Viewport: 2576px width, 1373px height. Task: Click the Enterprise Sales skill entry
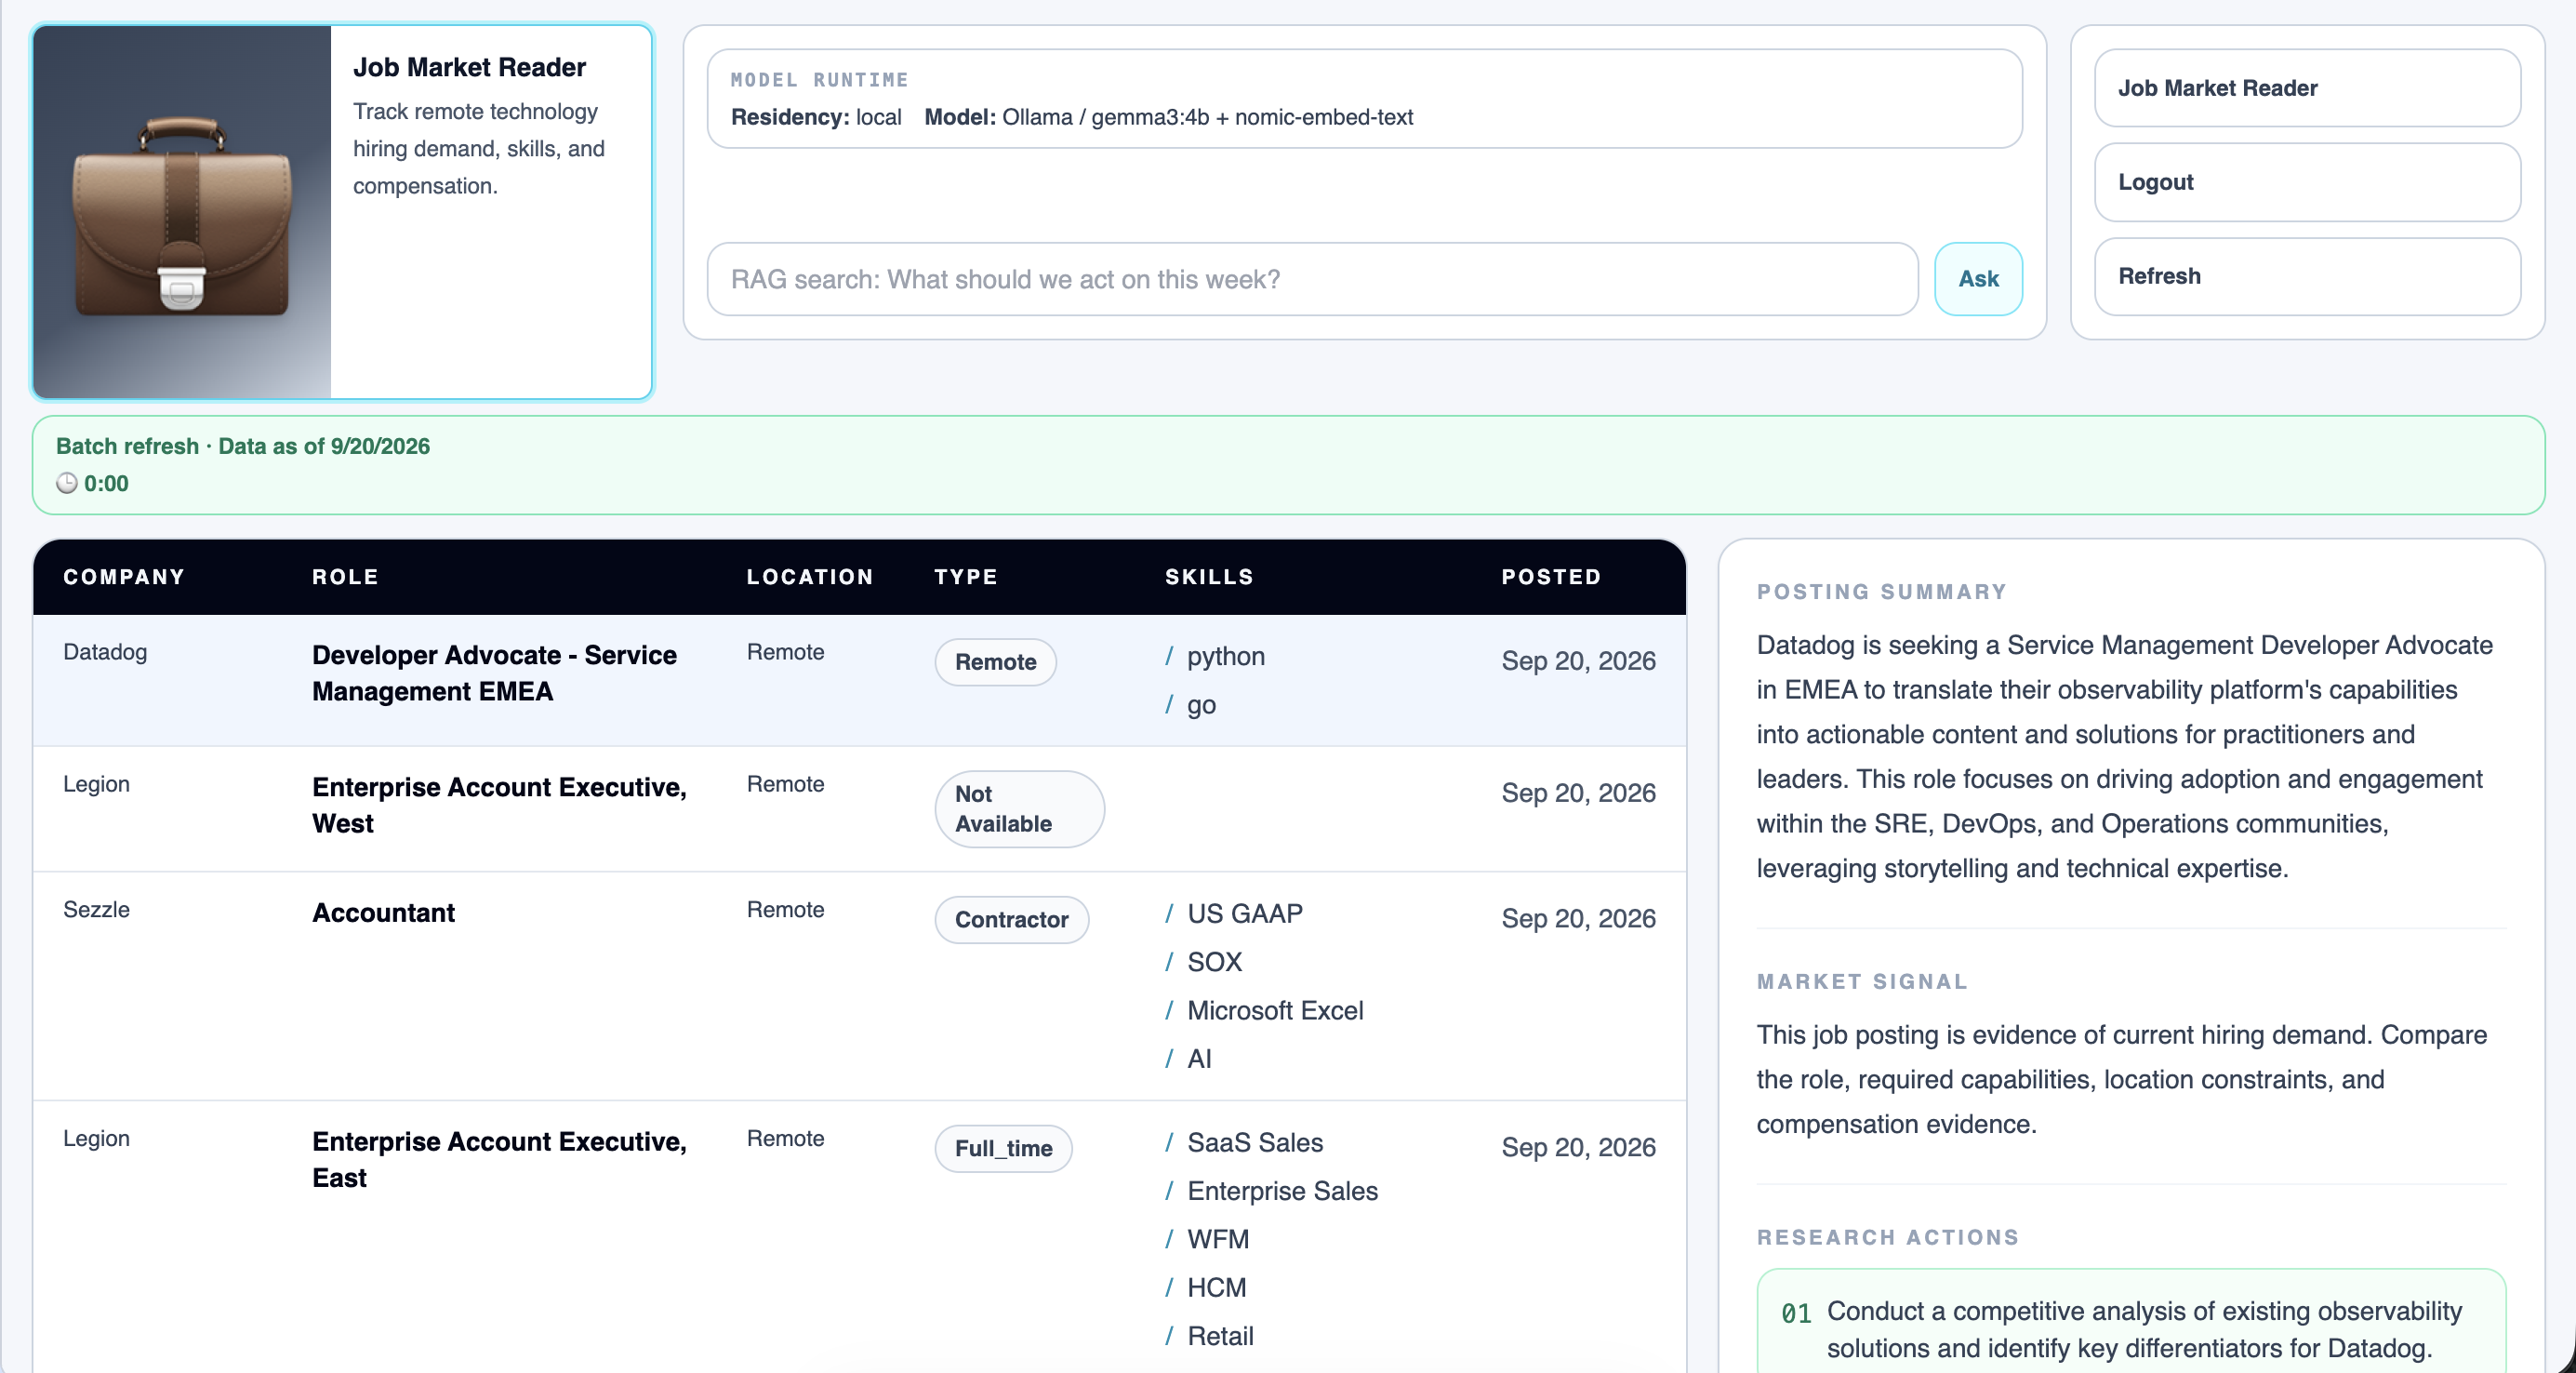pyautogui.click(x=1271, y=1191)
